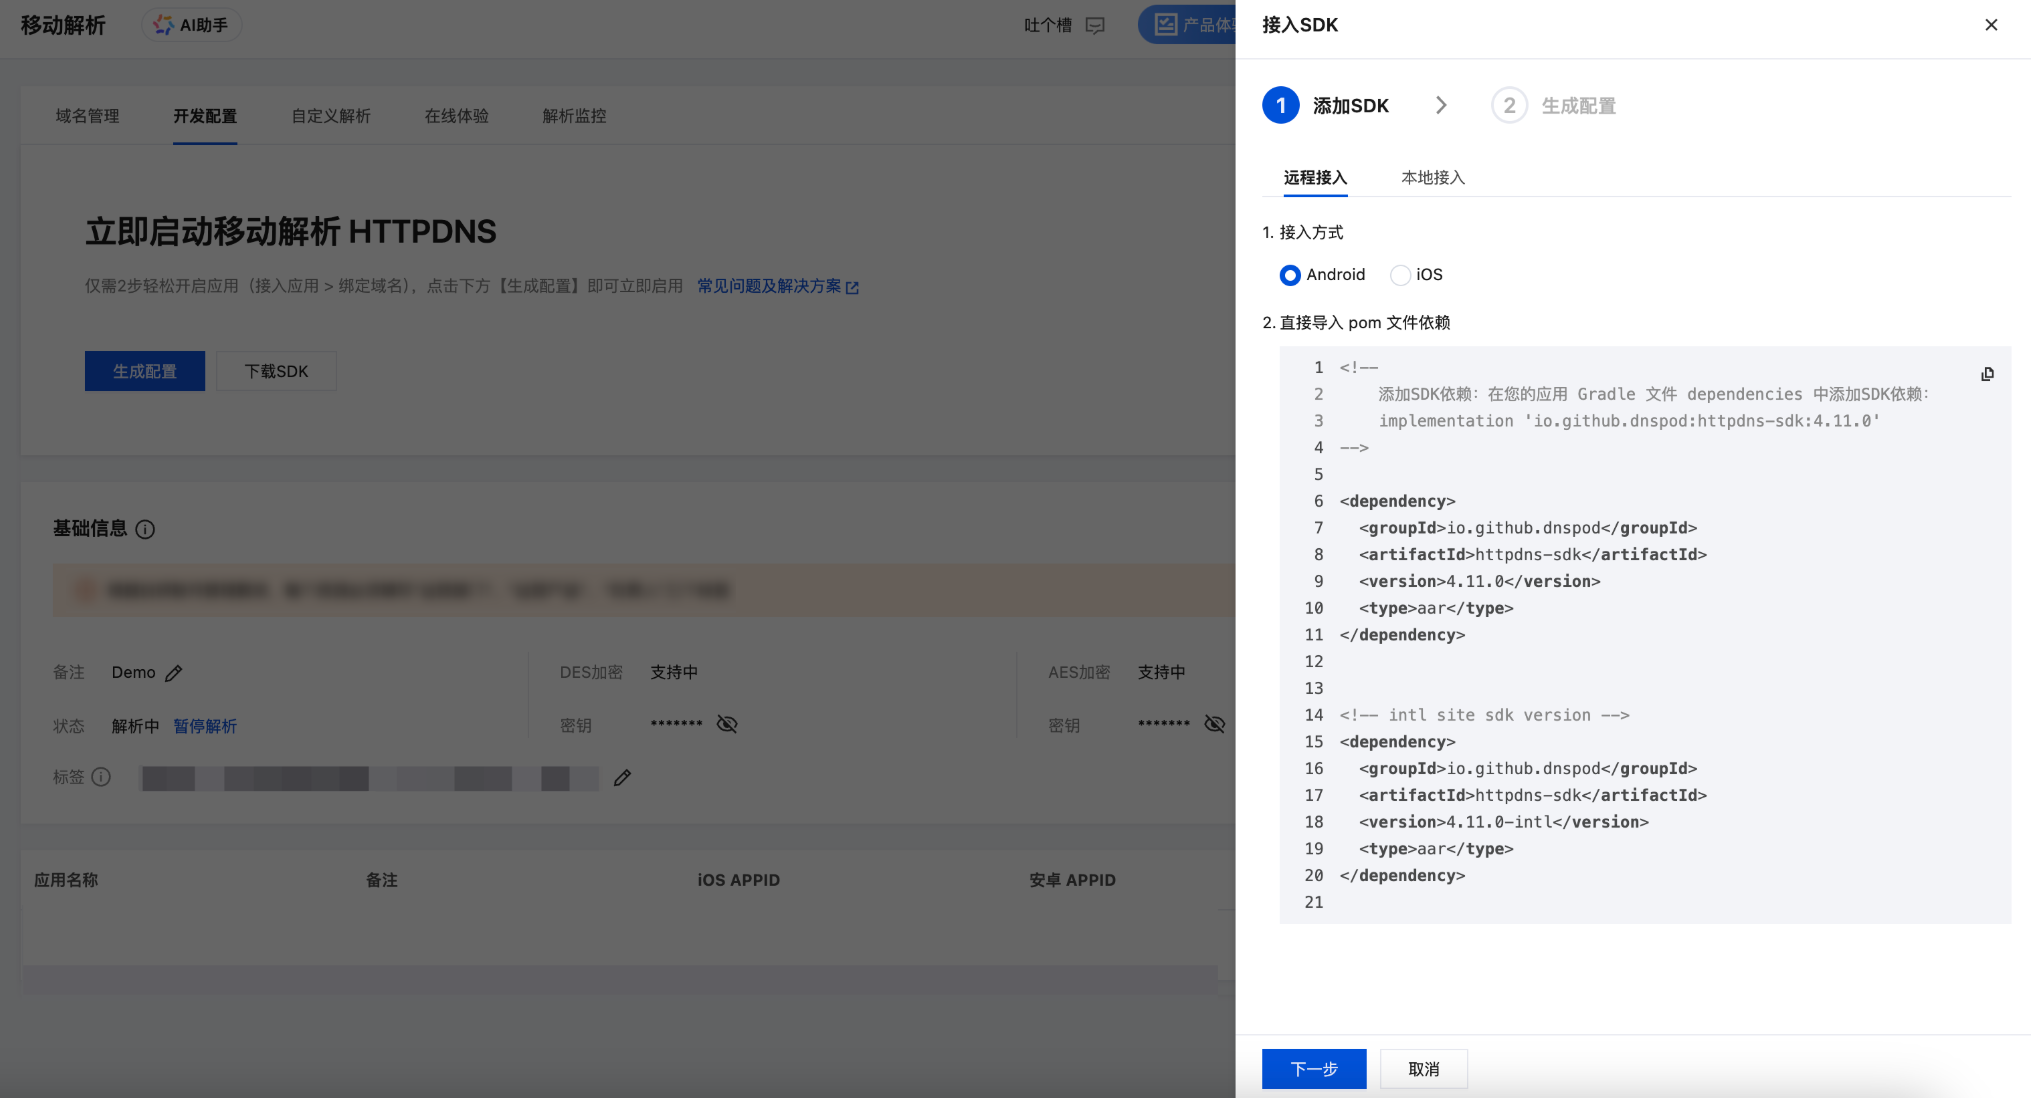Click the info icon next to 标签

[x=101, y=777]
